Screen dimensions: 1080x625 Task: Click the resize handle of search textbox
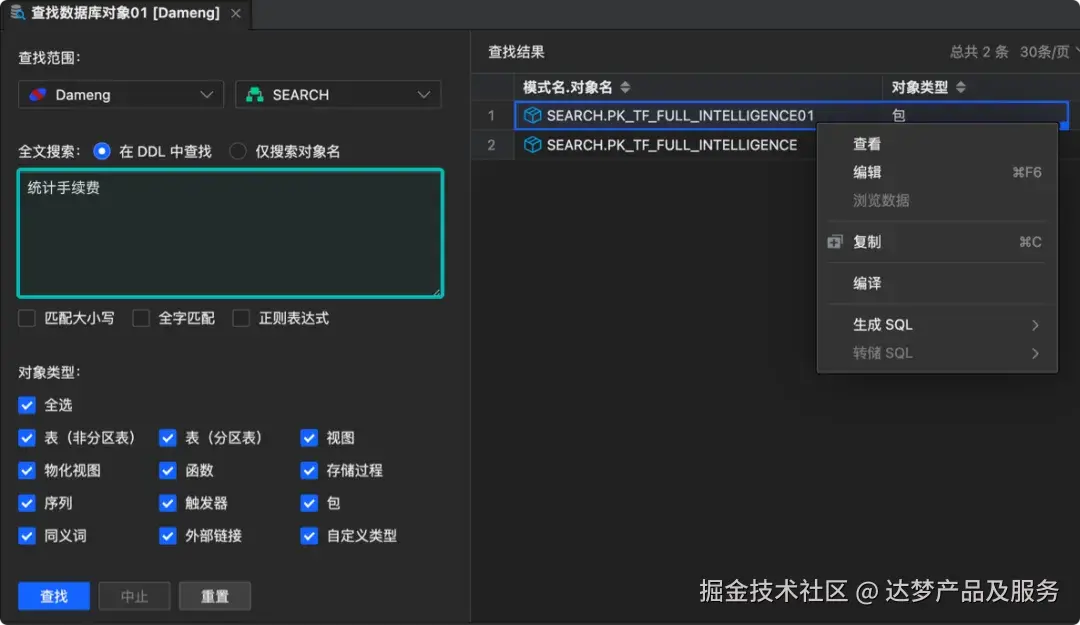437,292
